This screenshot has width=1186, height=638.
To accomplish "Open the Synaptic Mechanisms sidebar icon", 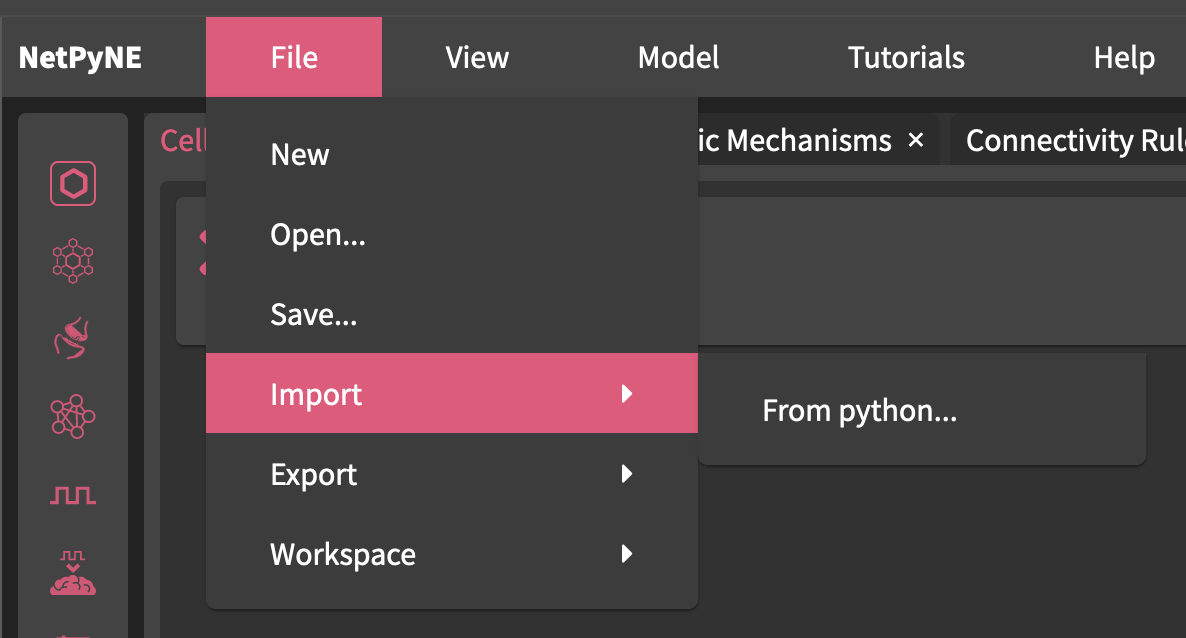I will (73, 338).
